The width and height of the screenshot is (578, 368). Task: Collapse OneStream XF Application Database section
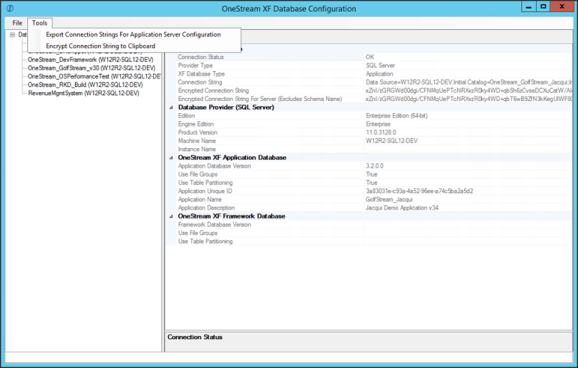pyautogui.click(x=171, y=157)
